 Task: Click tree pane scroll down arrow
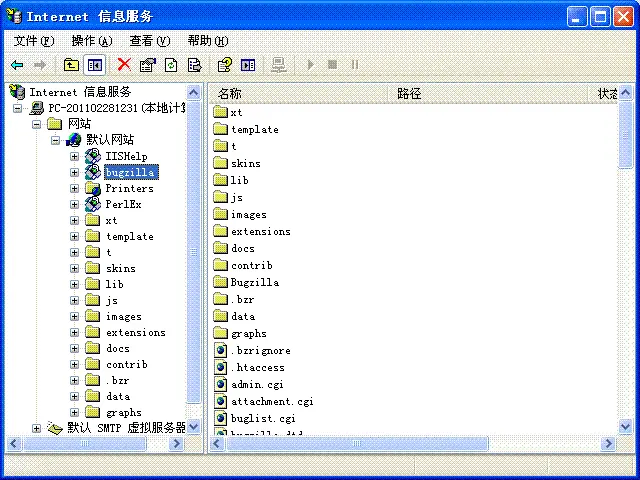(193, 427)
